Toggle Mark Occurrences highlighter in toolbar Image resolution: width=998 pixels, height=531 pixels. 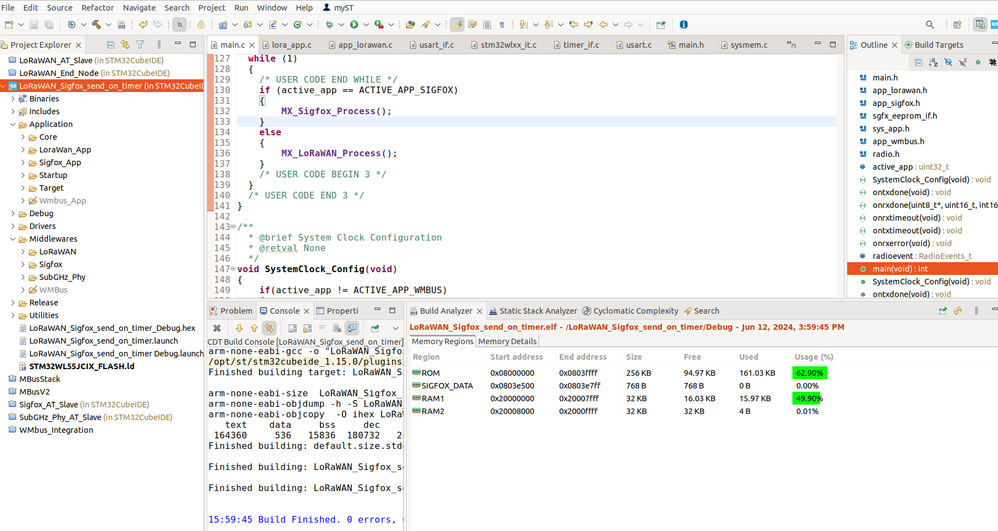pyautogui.click(x=457, y=25)
